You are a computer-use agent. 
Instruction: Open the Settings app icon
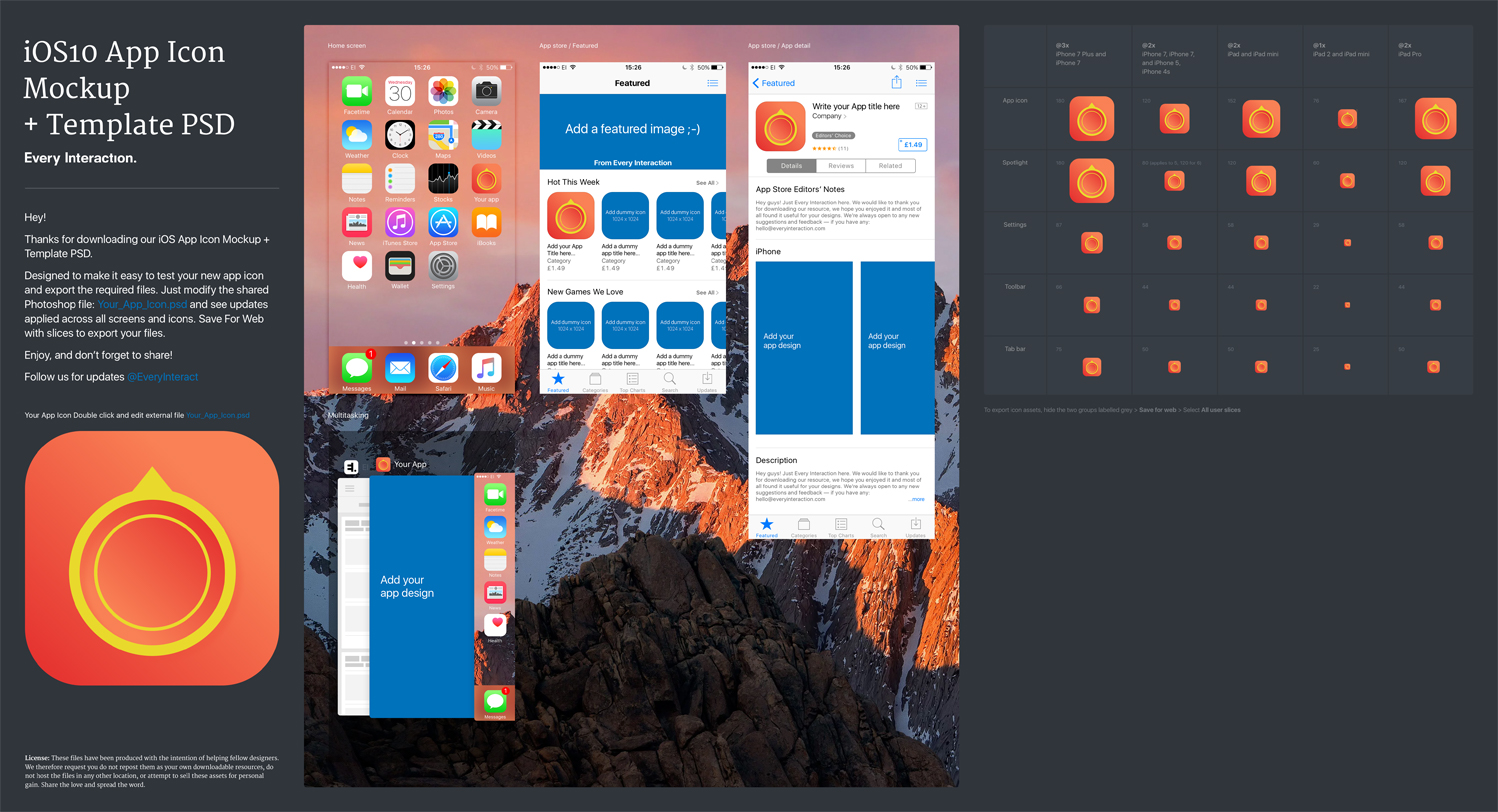click(x=443, y=265)
